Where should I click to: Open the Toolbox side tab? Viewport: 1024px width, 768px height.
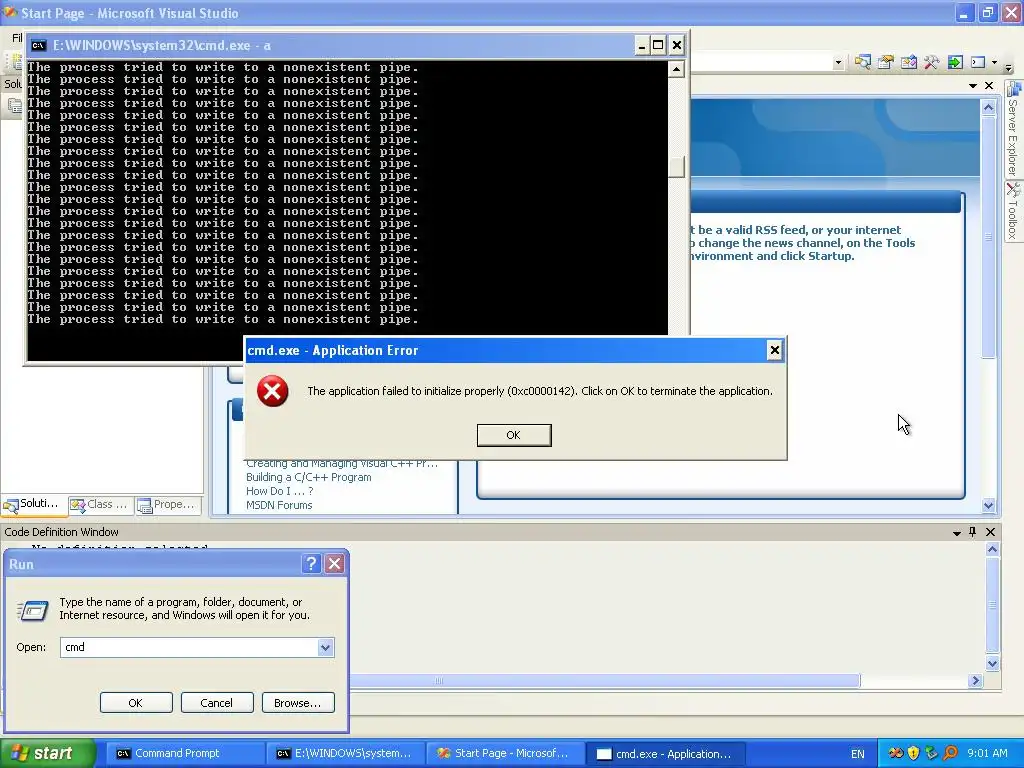point(1013,211)
